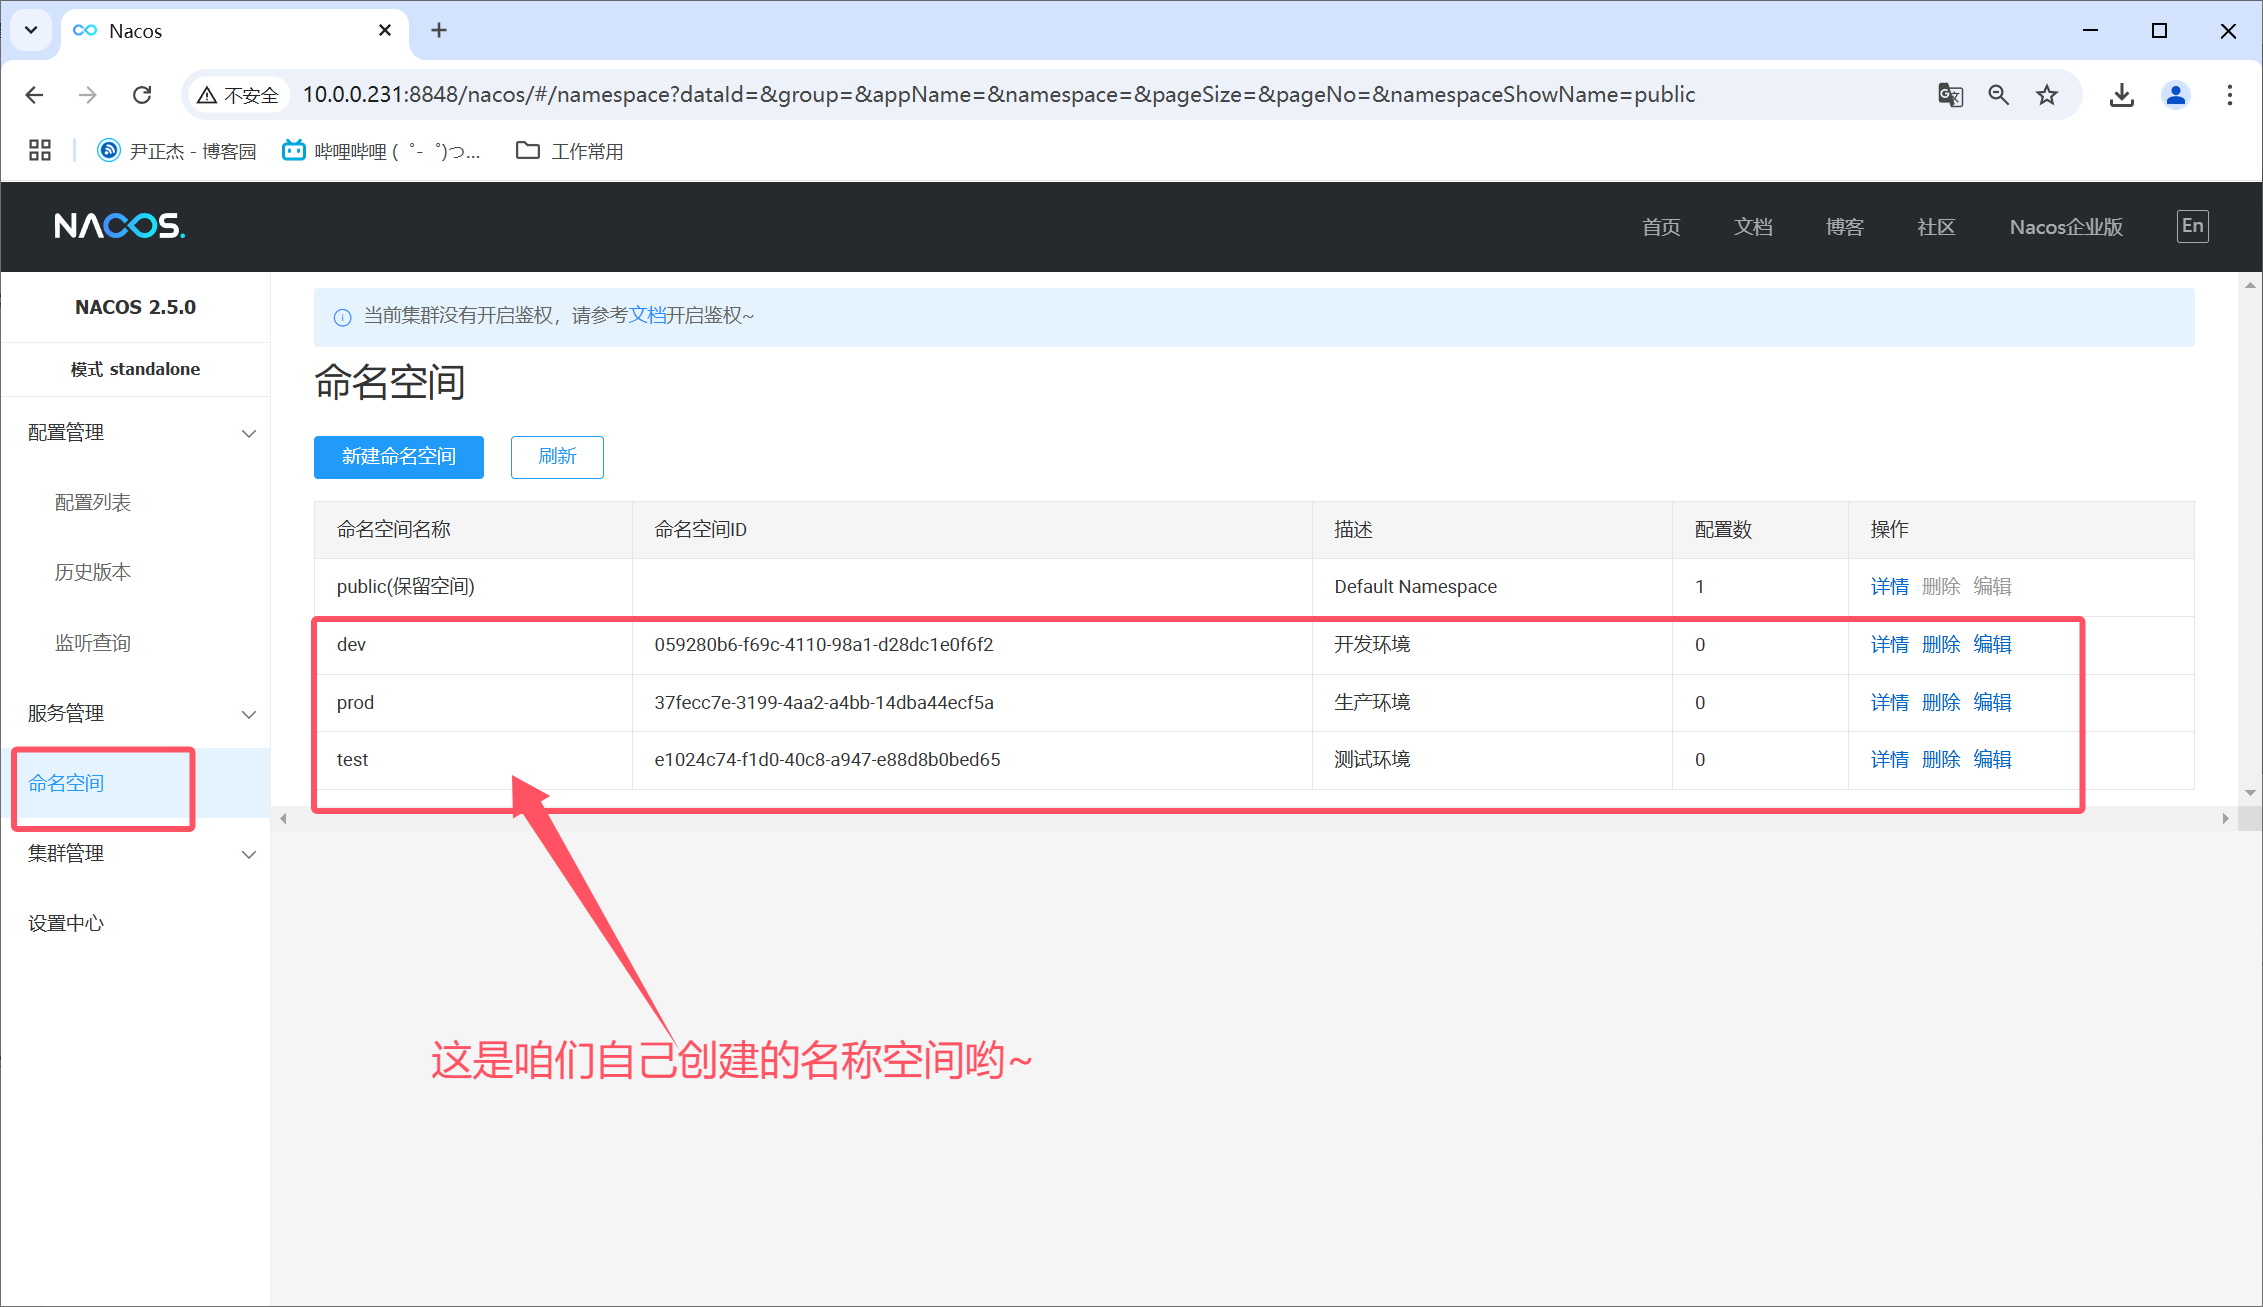Select 命名空间 in the sidebar menu
The height and width of the screenshot is (1307, 2263).
(66, 783)
